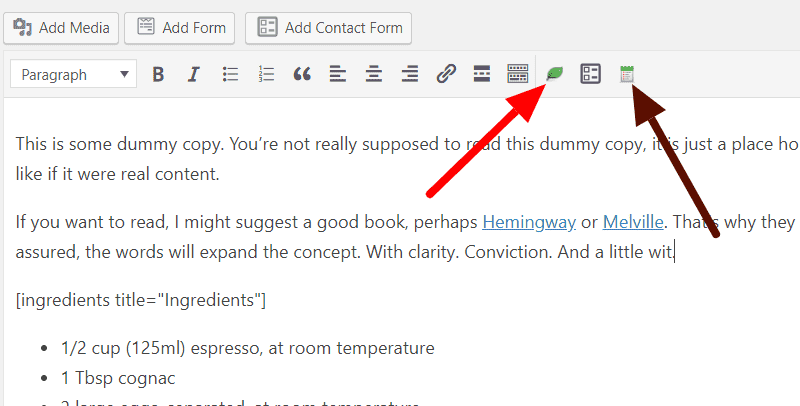Image resolution: width=800 pixels, height=406 pixels.
Task: Click the green leaf shortcode icon
Action: 555,74
